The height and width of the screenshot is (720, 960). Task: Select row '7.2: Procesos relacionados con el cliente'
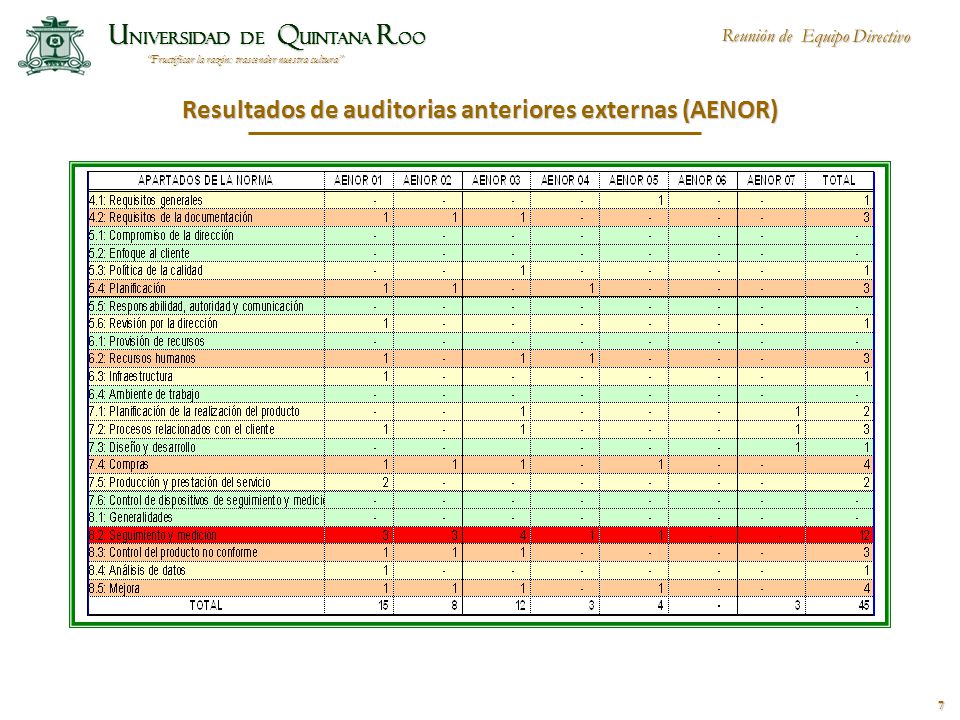click(481, 429)
